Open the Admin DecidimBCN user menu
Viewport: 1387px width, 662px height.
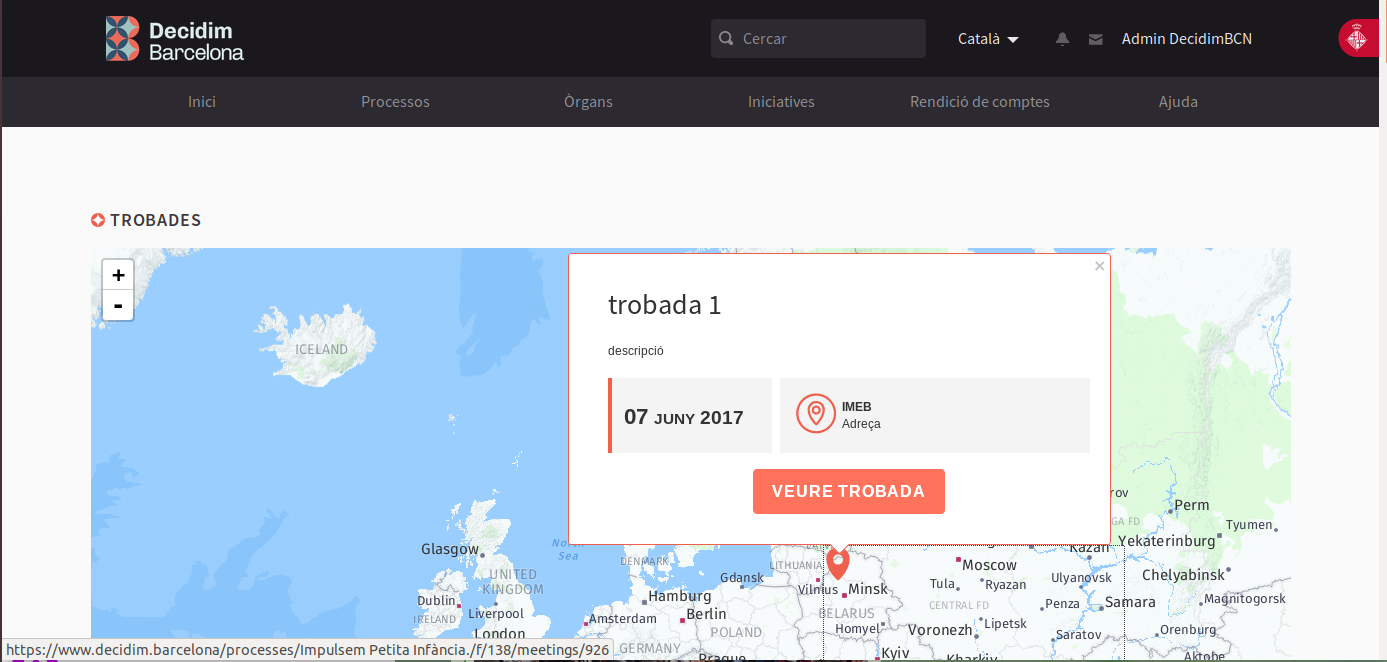(x=1186, y=39)
